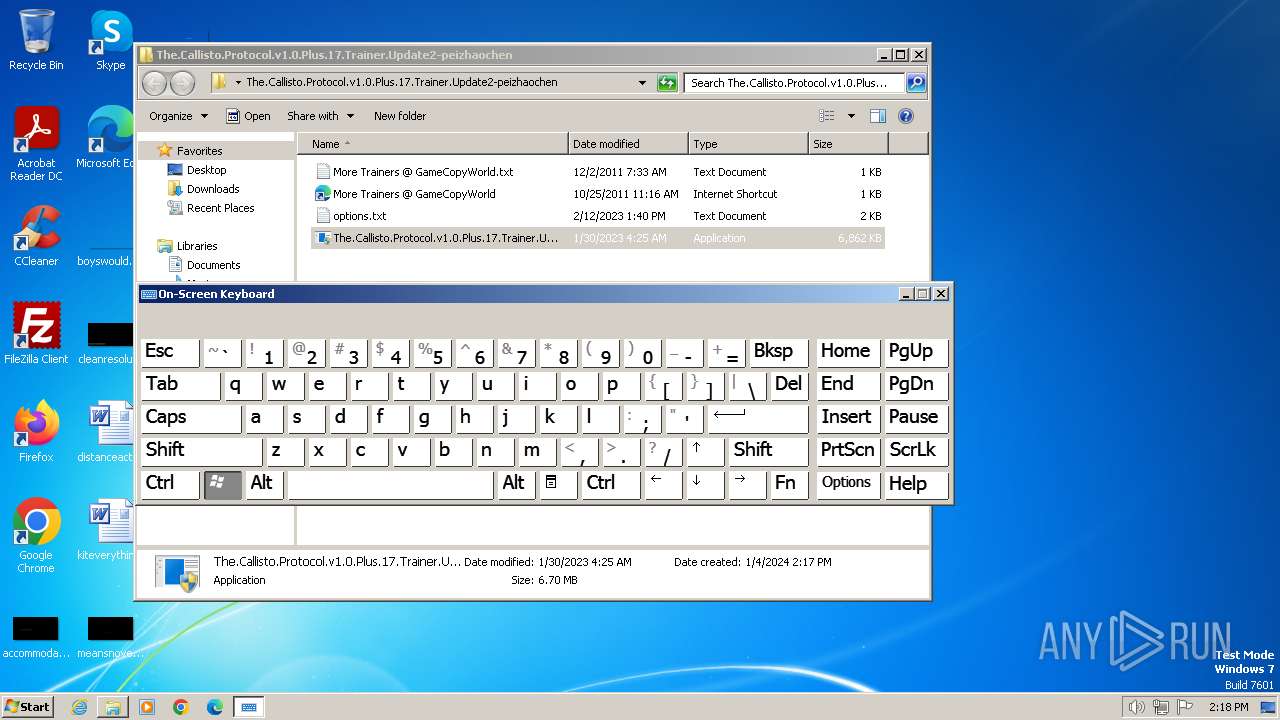Click the Bksp key on On-Screen Keyboard
The height and width of the screenshot is (720, 1280).
coord(779,352)
